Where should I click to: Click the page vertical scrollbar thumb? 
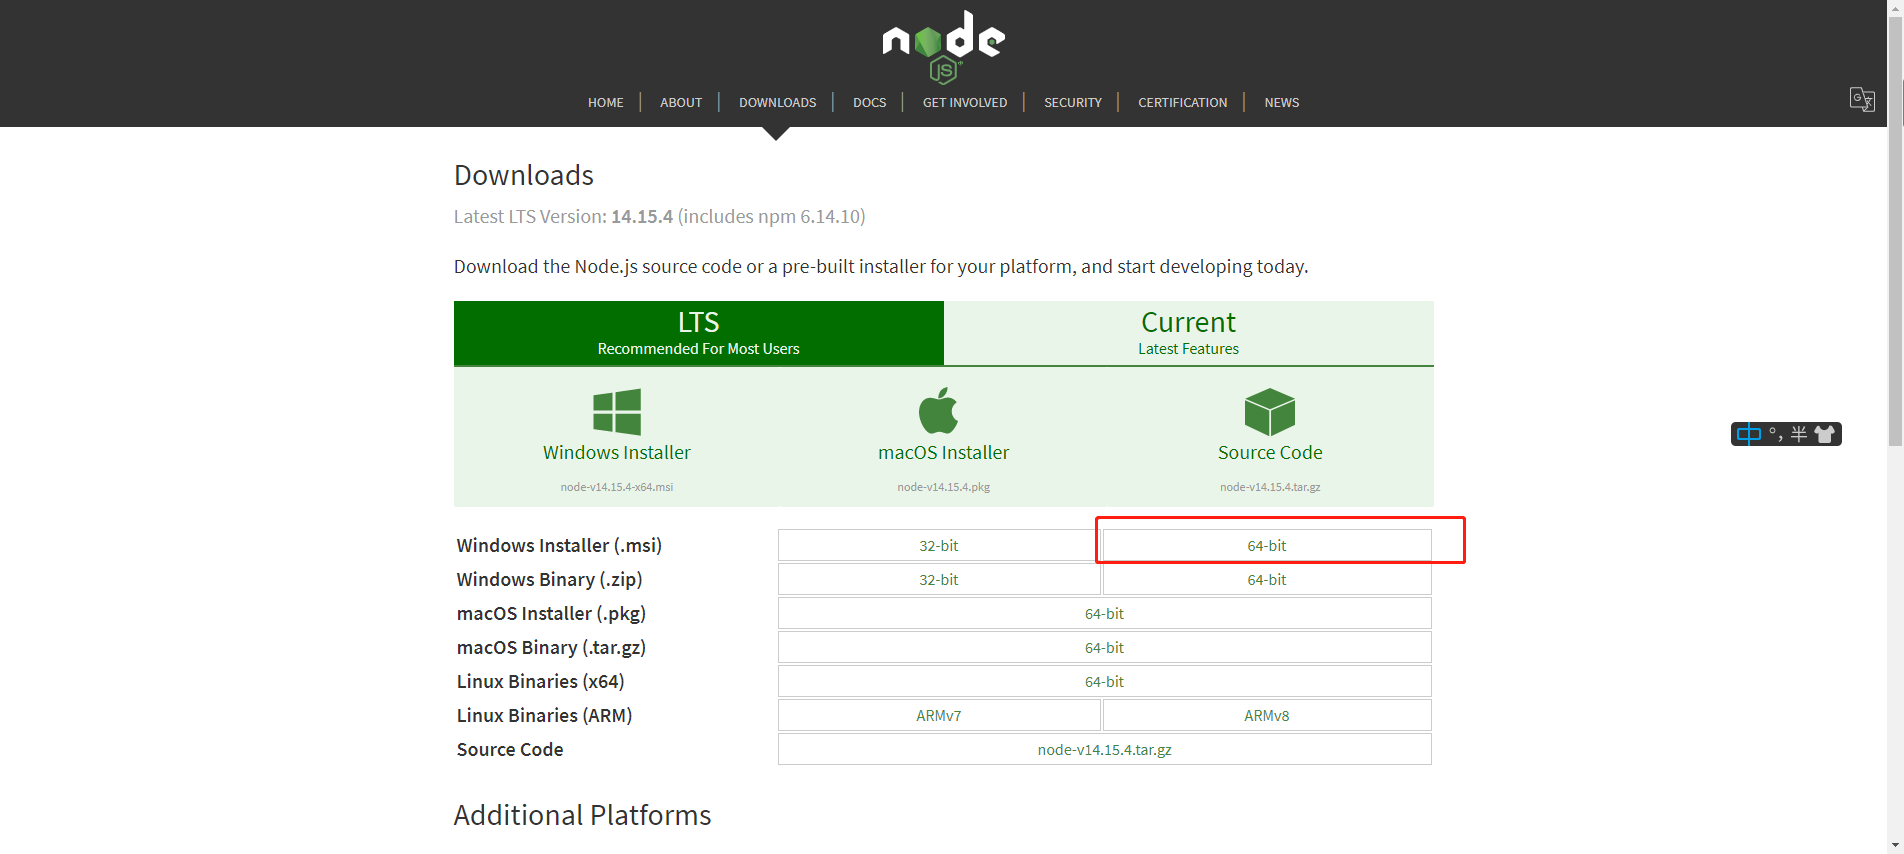(1895, 232)
